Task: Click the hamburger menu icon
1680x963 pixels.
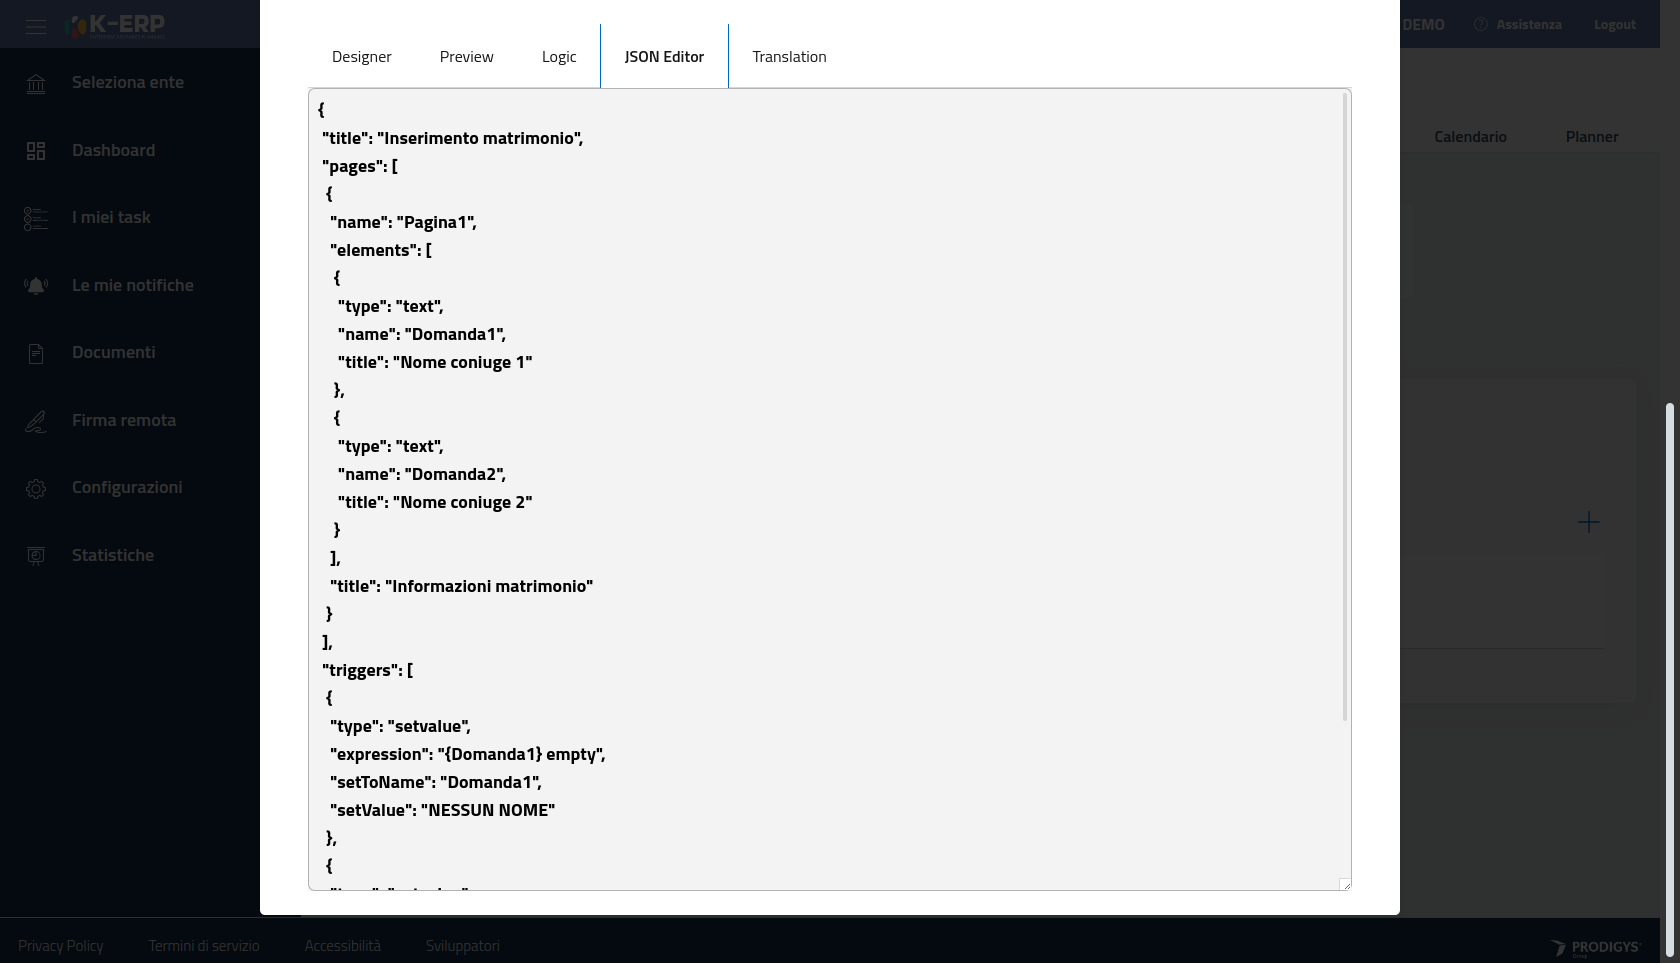Action: 36,26
